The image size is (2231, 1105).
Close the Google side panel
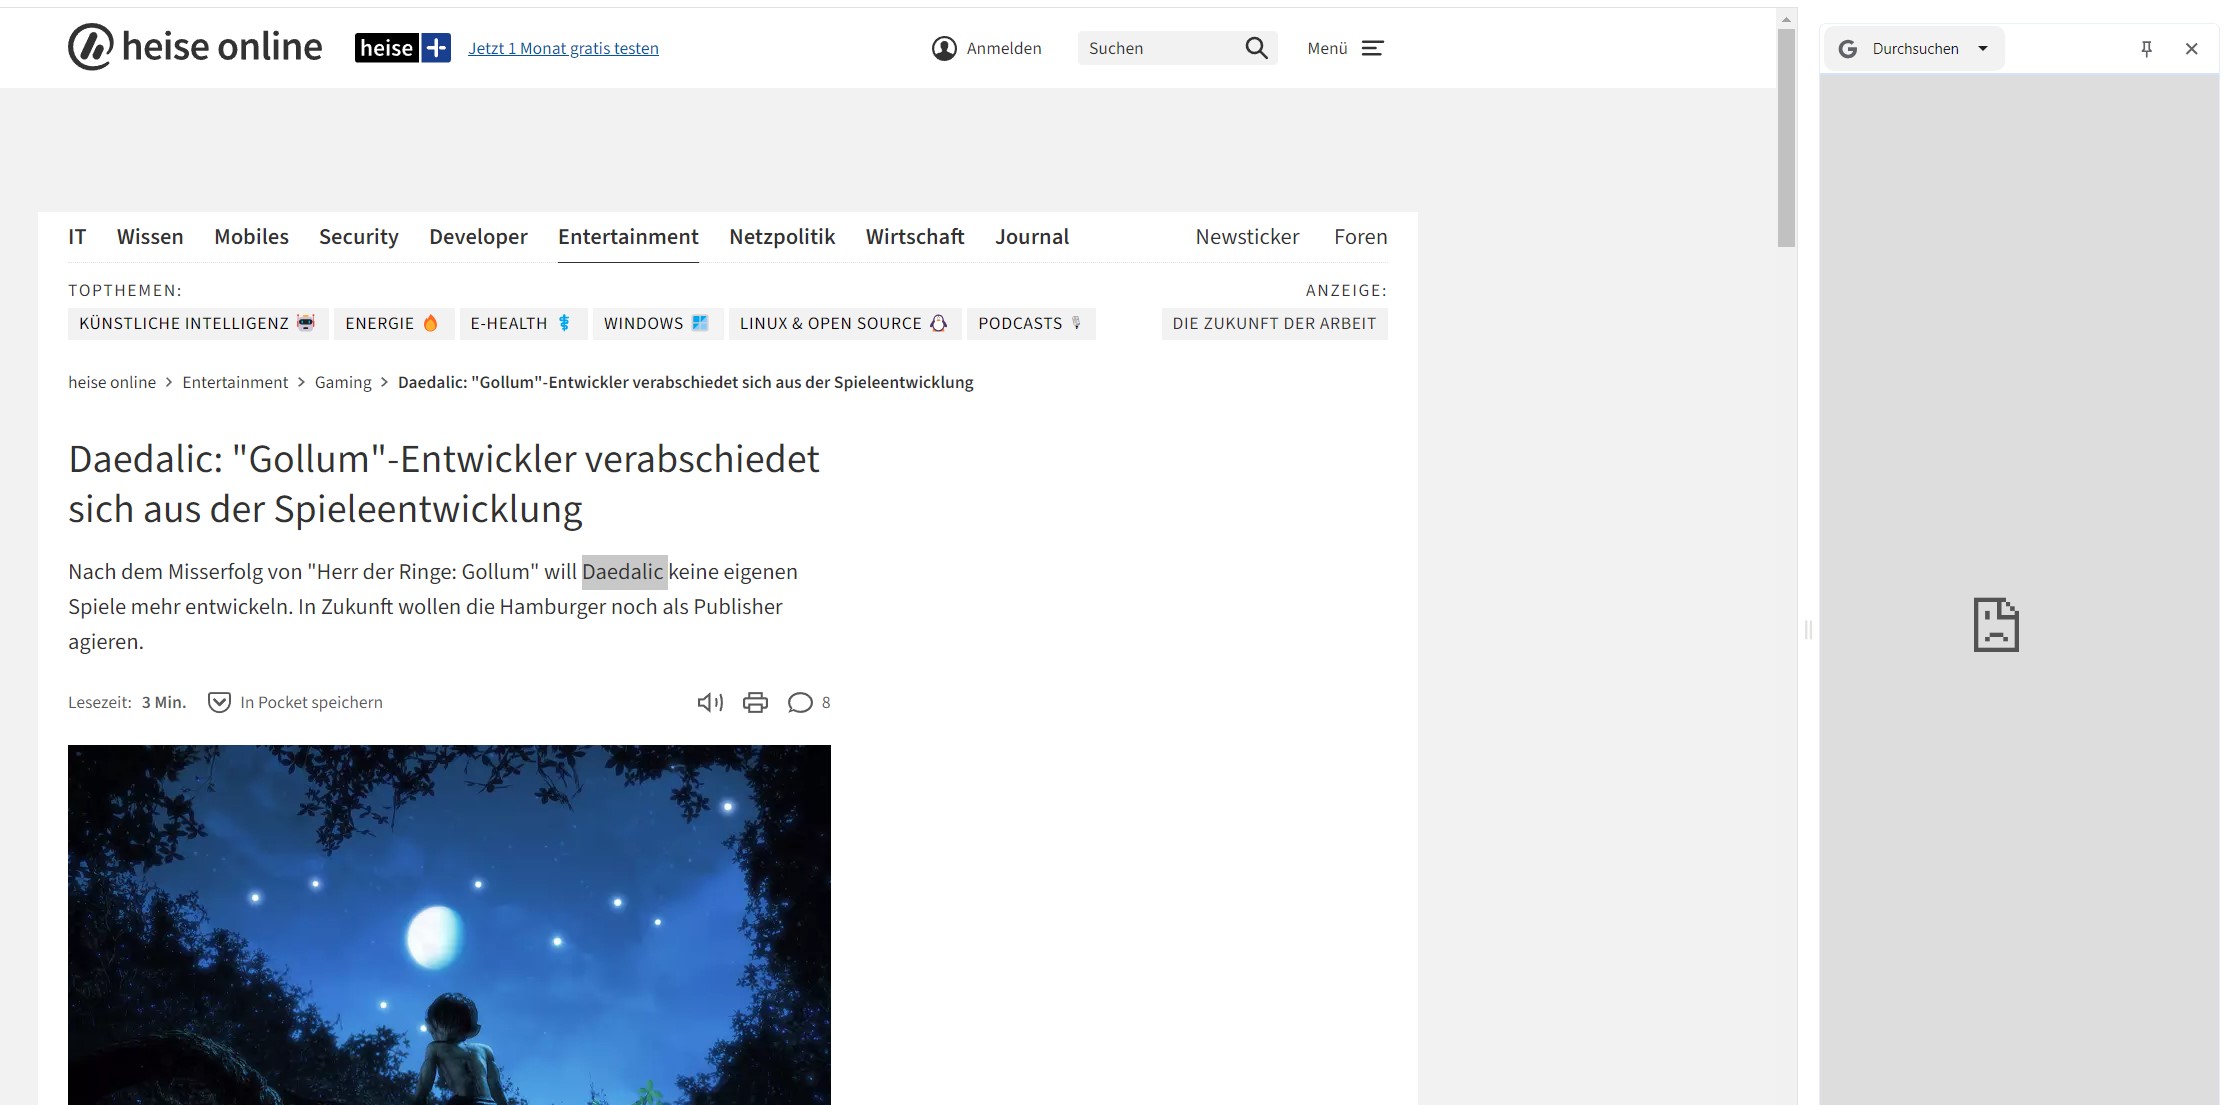[2191, 49]
